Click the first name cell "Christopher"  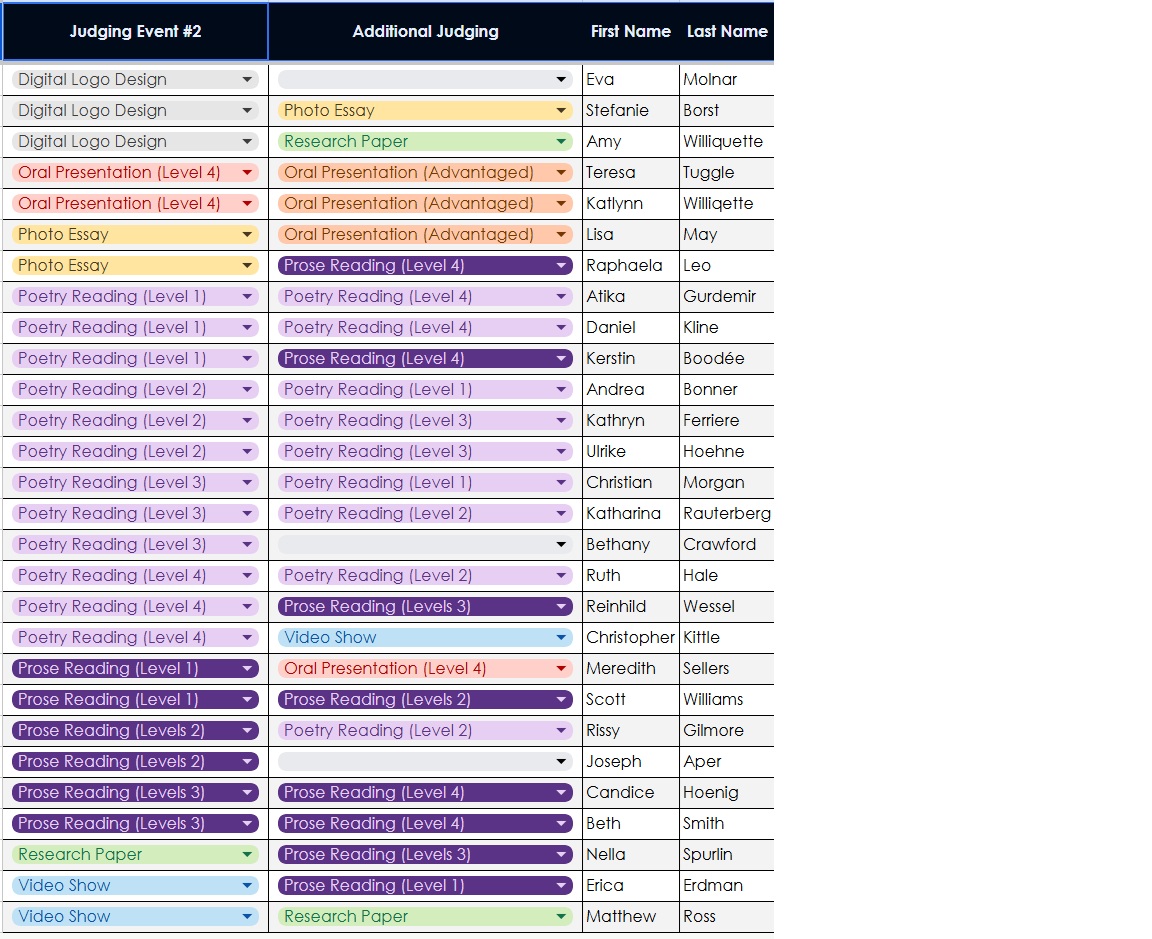pos(630,638)
